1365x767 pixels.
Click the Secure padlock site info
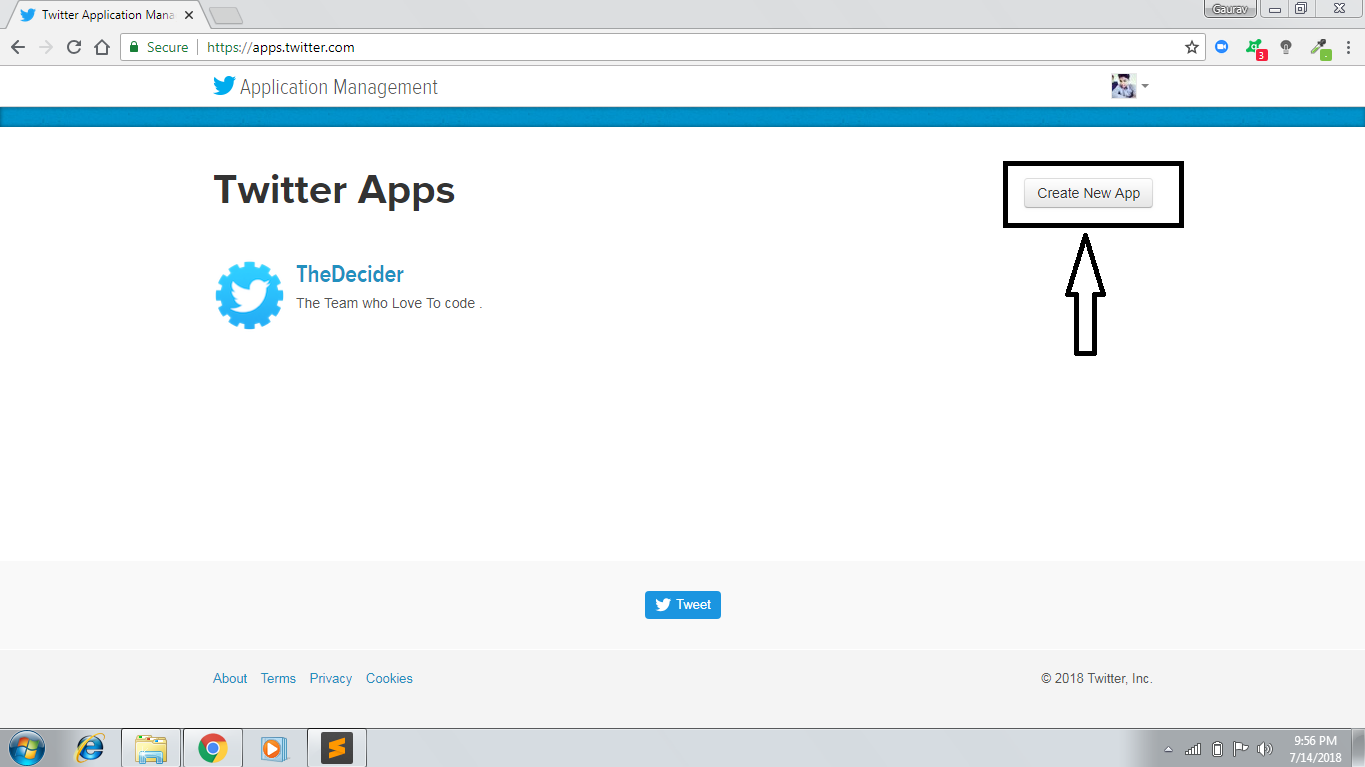(159, 47)
